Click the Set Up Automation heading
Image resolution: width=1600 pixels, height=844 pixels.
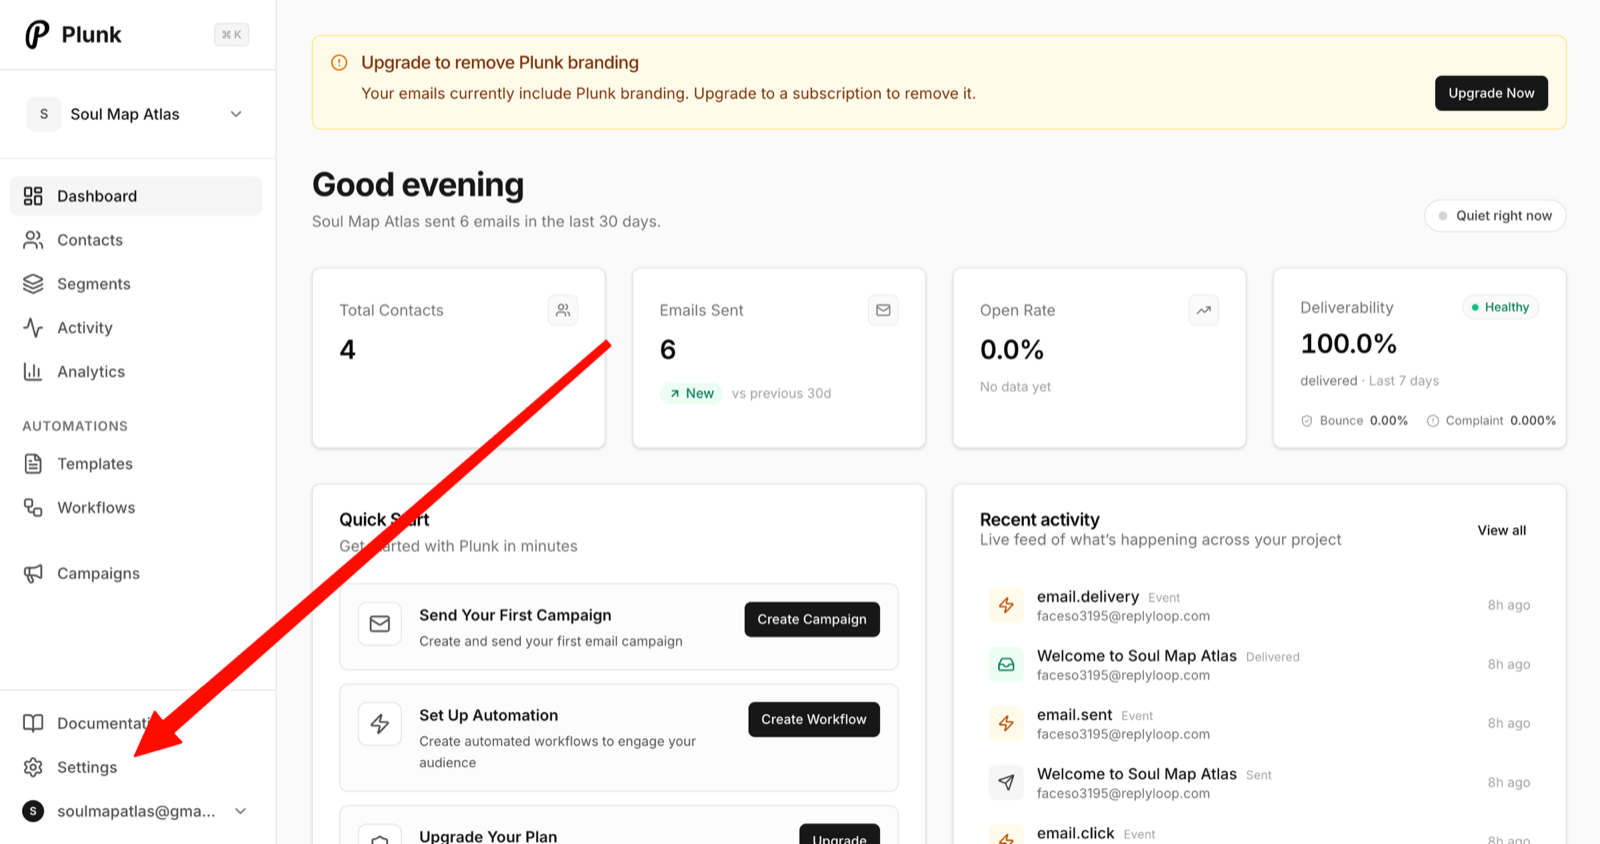(x=488, y=715)
